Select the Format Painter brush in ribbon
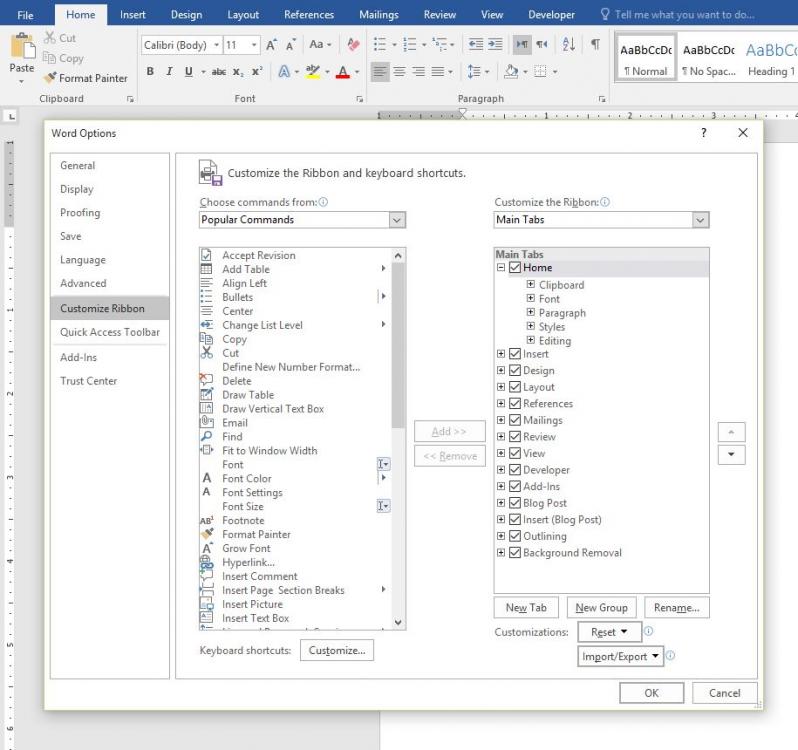798x750 pixels. 50,78
